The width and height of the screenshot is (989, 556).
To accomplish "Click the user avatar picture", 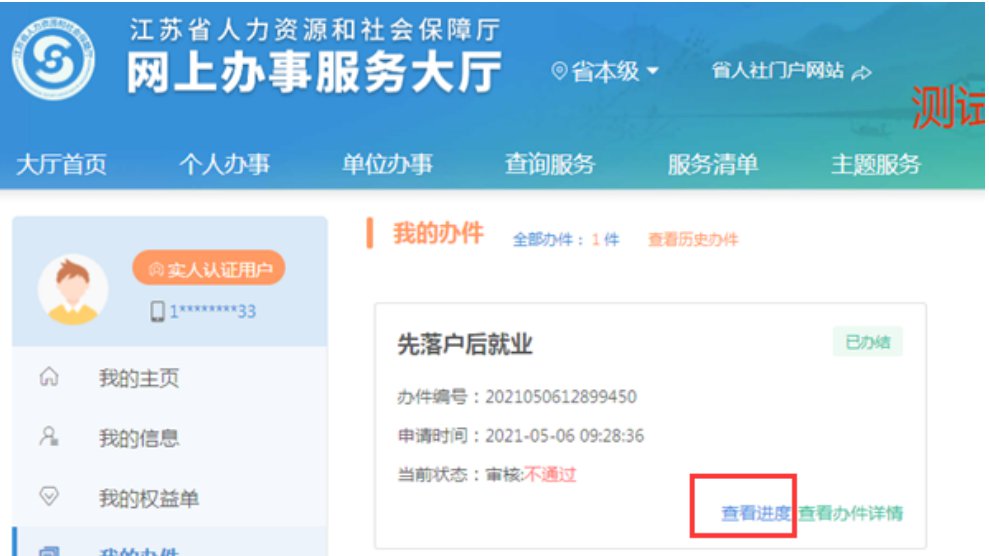I will point(73,289).
